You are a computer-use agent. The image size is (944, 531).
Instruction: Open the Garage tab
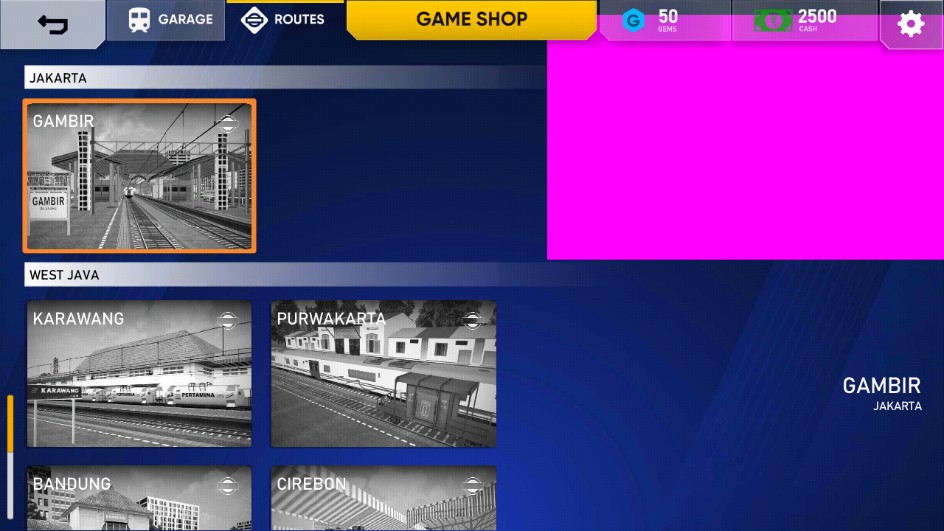click(167, 20)
